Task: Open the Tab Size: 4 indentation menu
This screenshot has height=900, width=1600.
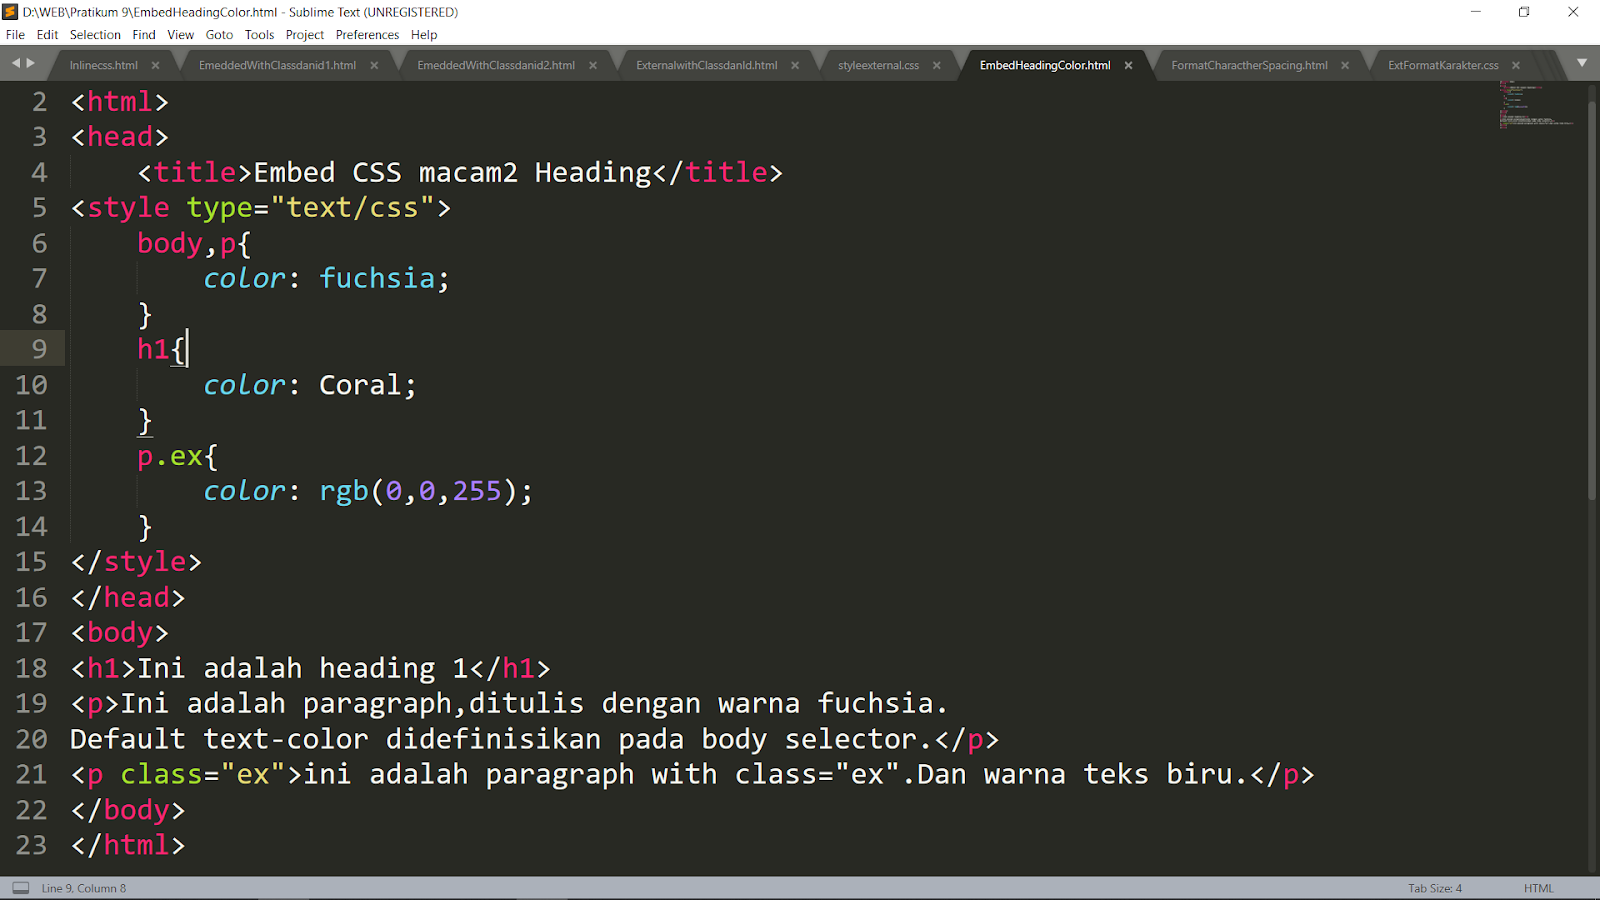Action: tap(1434, 887)
